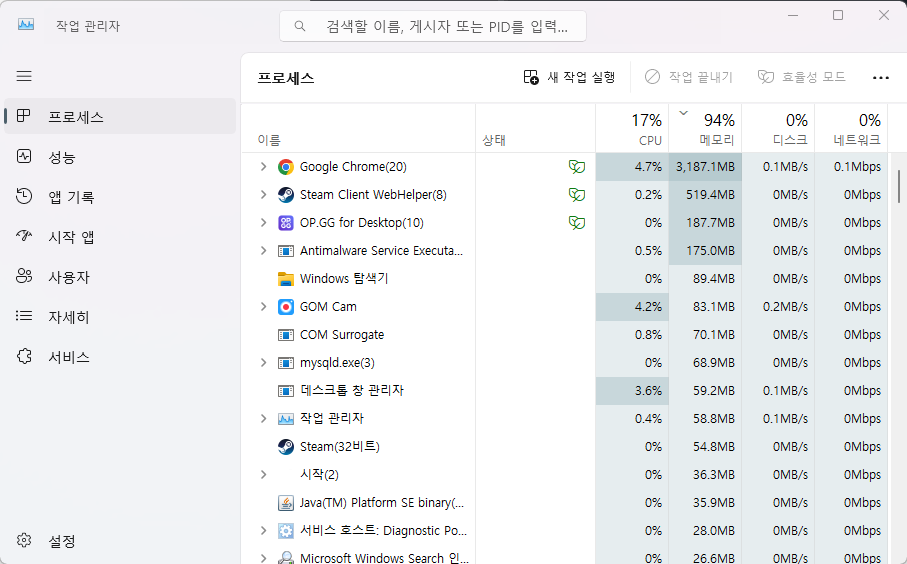Click efficiency leaf icon on OP.GG row
Image resolution: width=907 pixels, height=564 pixels.
tap(577, 223)
